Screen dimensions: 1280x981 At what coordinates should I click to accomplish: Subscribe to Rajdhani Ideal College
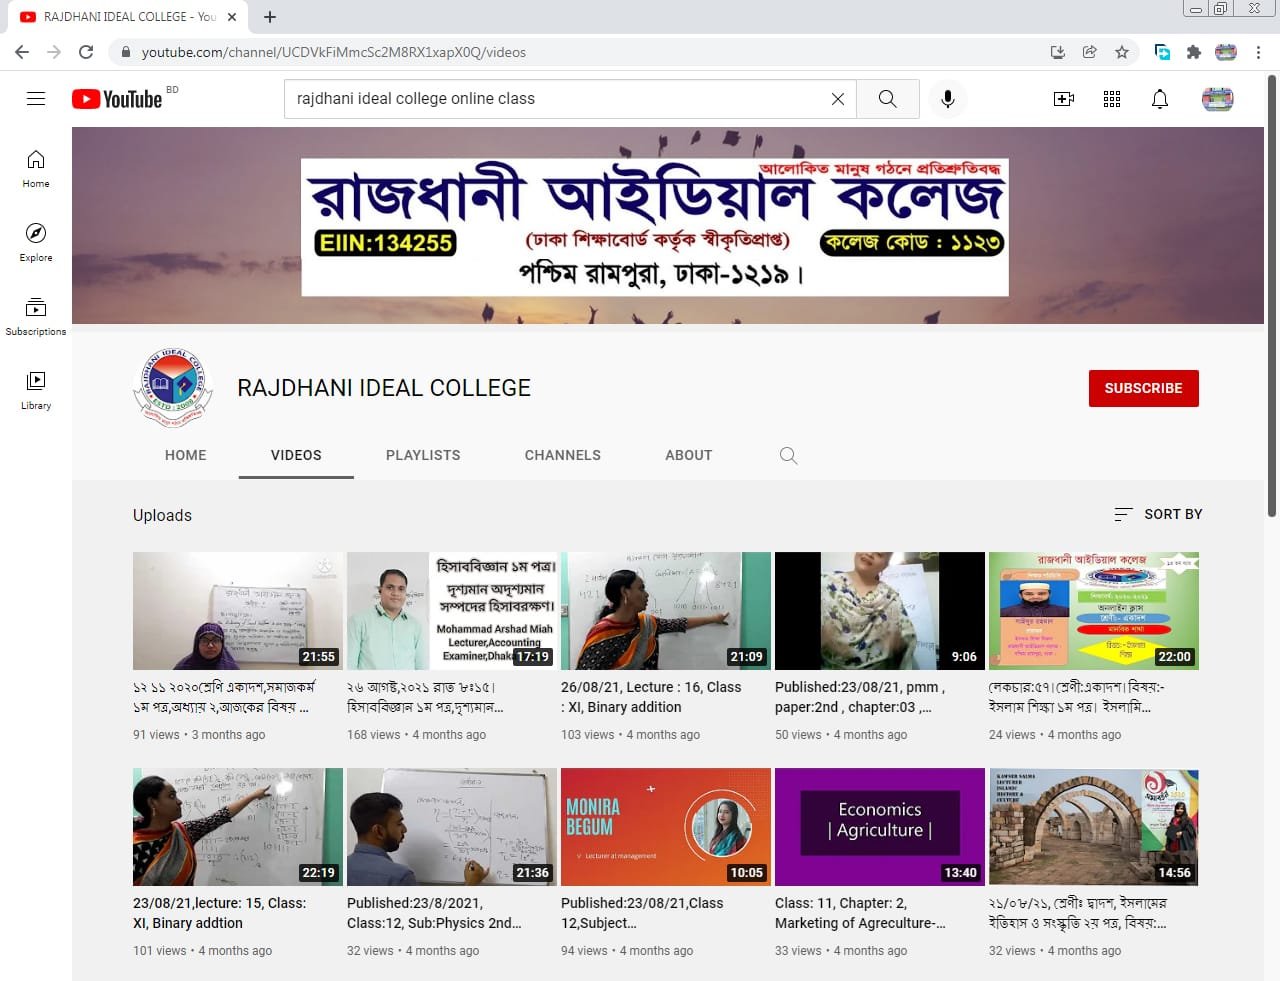pyautogui.click(x=1143, y=388)
